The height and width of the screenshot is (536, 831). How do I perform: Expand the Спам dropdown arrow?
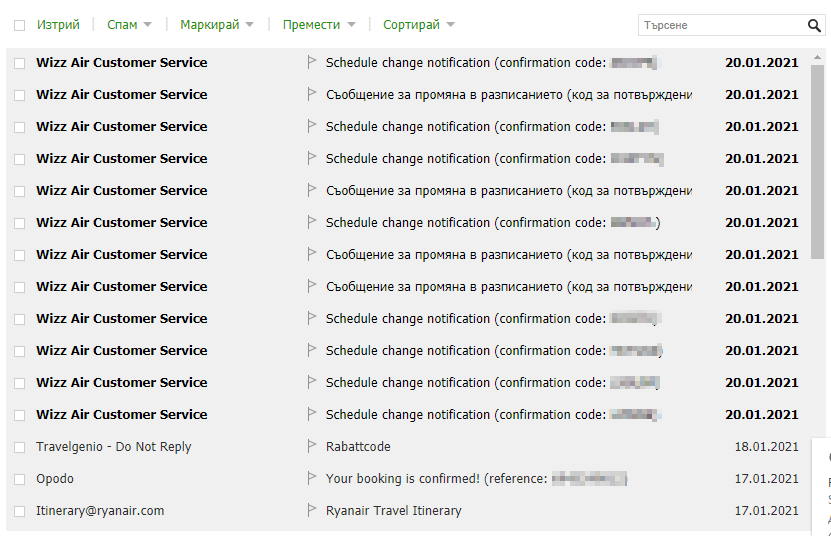(x=147, y=25)
